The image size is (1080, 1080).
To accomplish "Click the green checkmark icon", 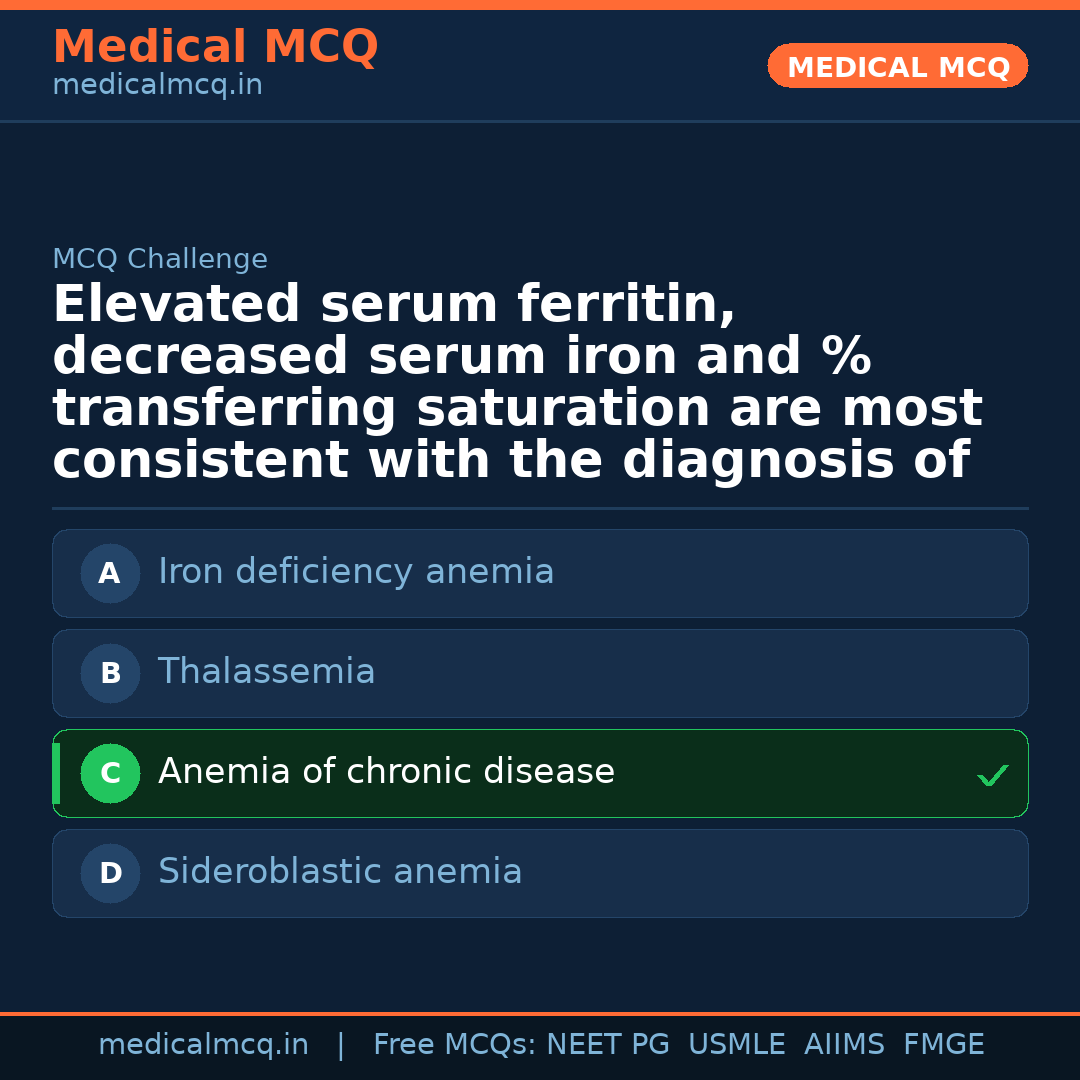I will pos(992,775).
